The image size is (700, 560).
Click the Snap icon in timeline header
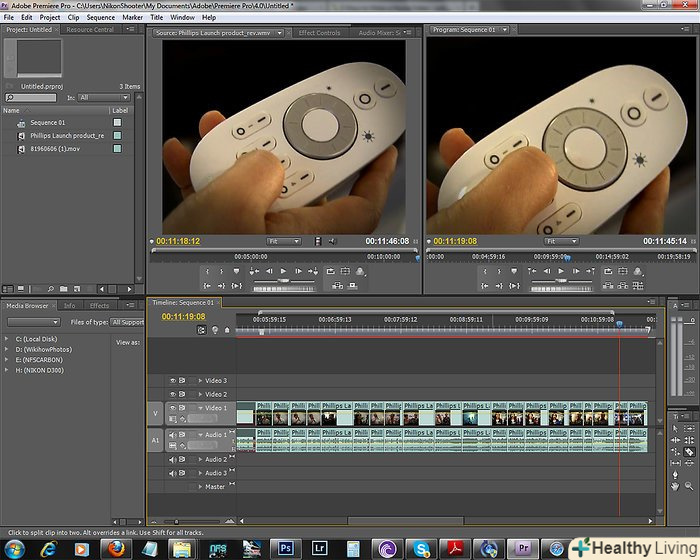202,329
